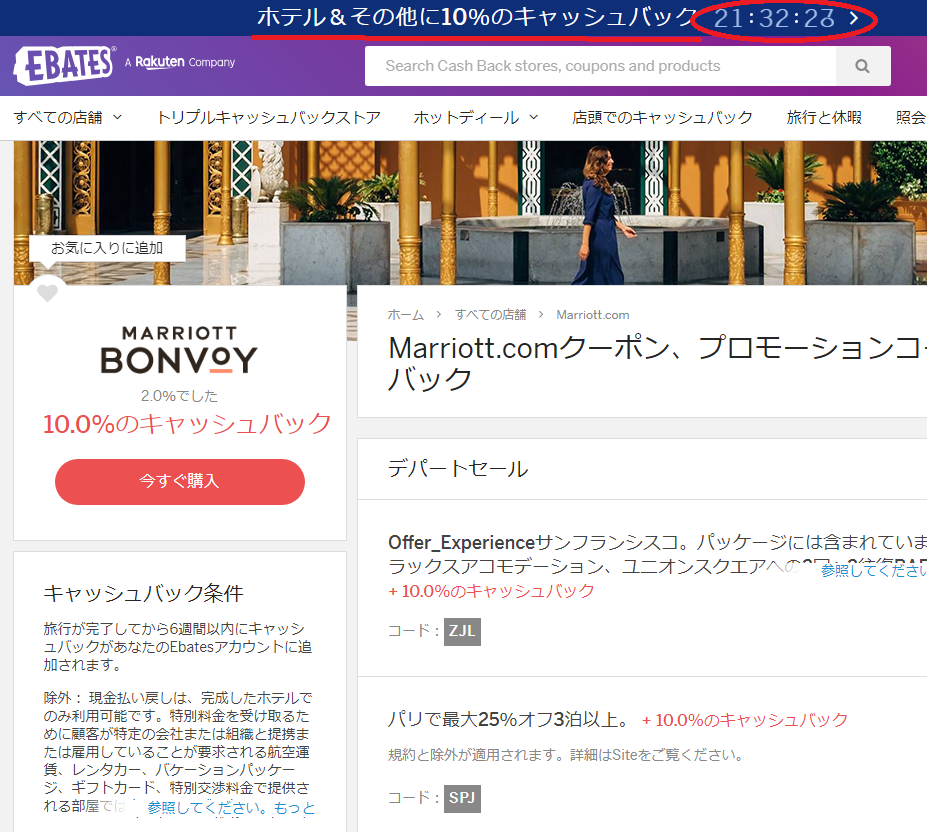The width and height of the screenshot is (927, 832).
Task: Expand the すべての店舗 dropdown menu
Action: [68, 118]
